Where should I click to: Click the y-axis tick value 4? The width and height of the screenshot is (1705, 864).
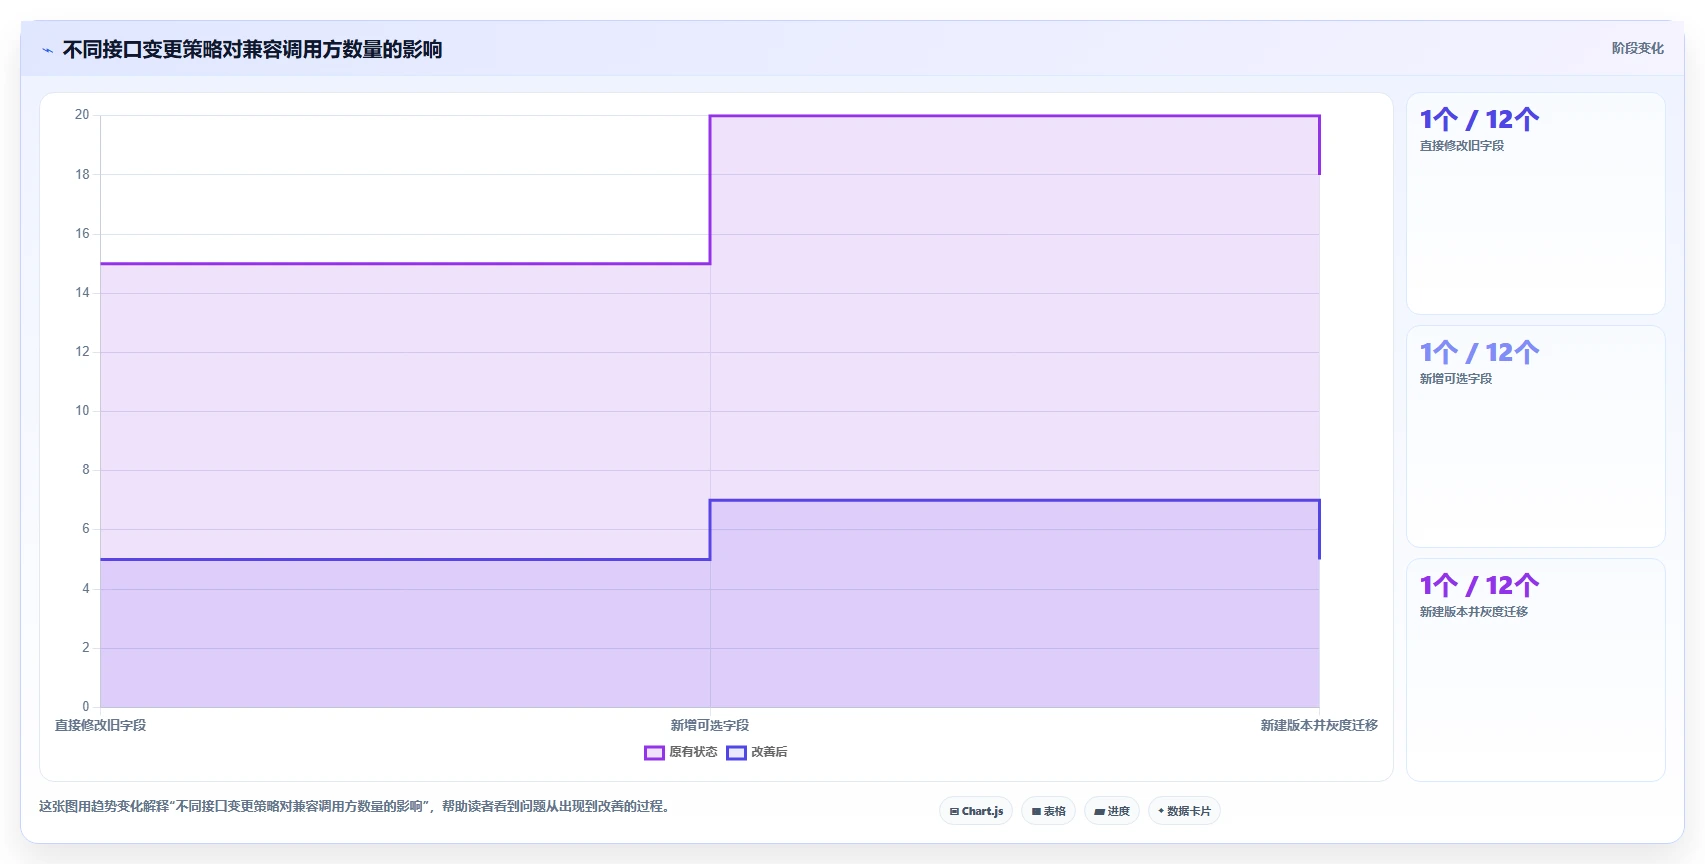coord(86,588)
